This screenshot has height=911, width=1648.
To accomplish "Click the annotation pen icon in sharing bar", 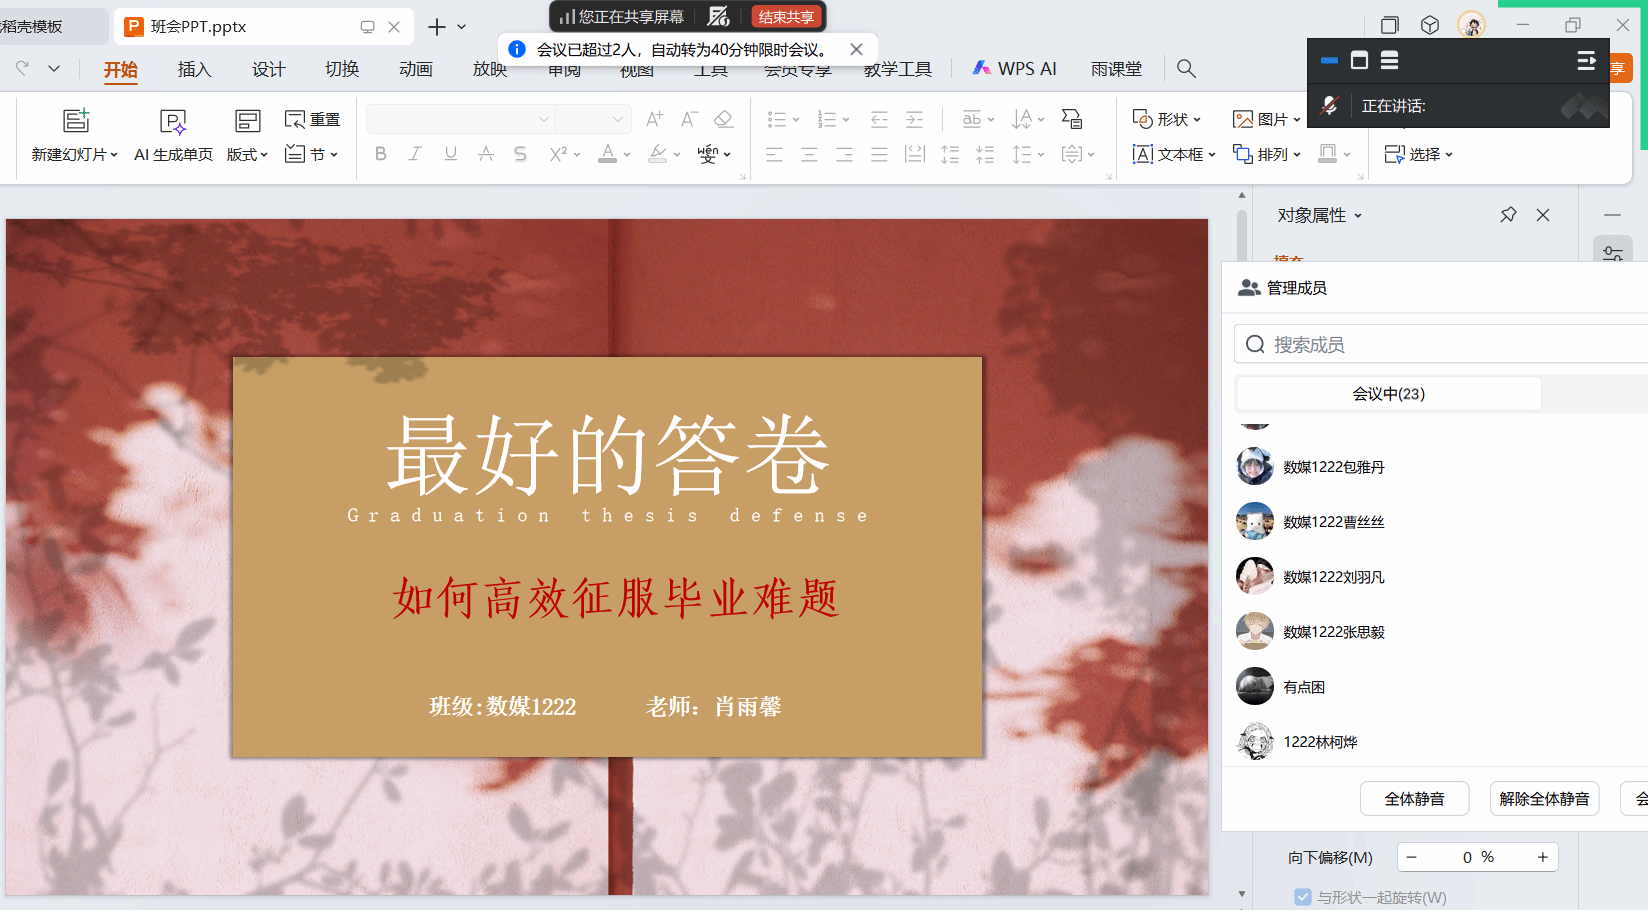I will click(718, 16).
